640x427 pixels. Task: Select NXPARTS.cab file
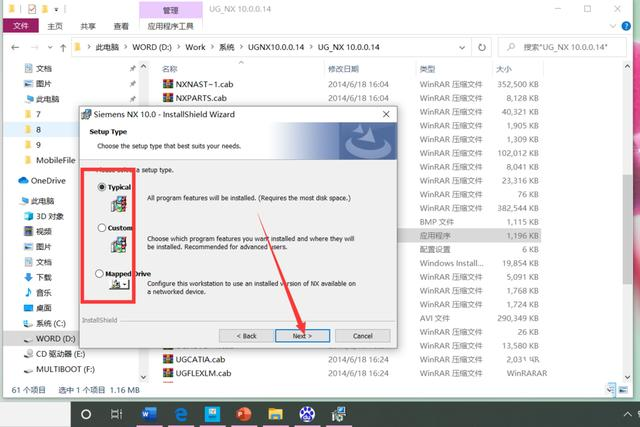[195, 98]
